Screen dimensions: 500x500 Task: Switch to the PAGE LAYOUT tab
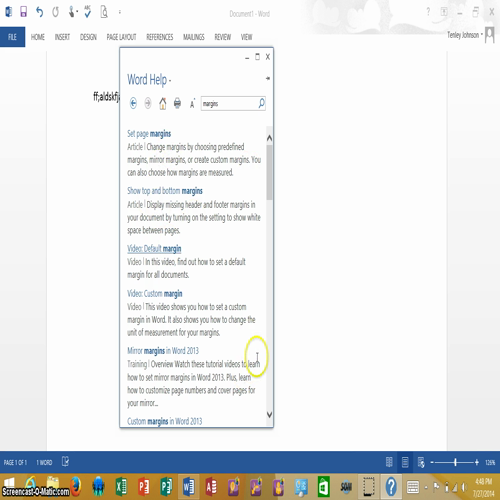(121, 37)
